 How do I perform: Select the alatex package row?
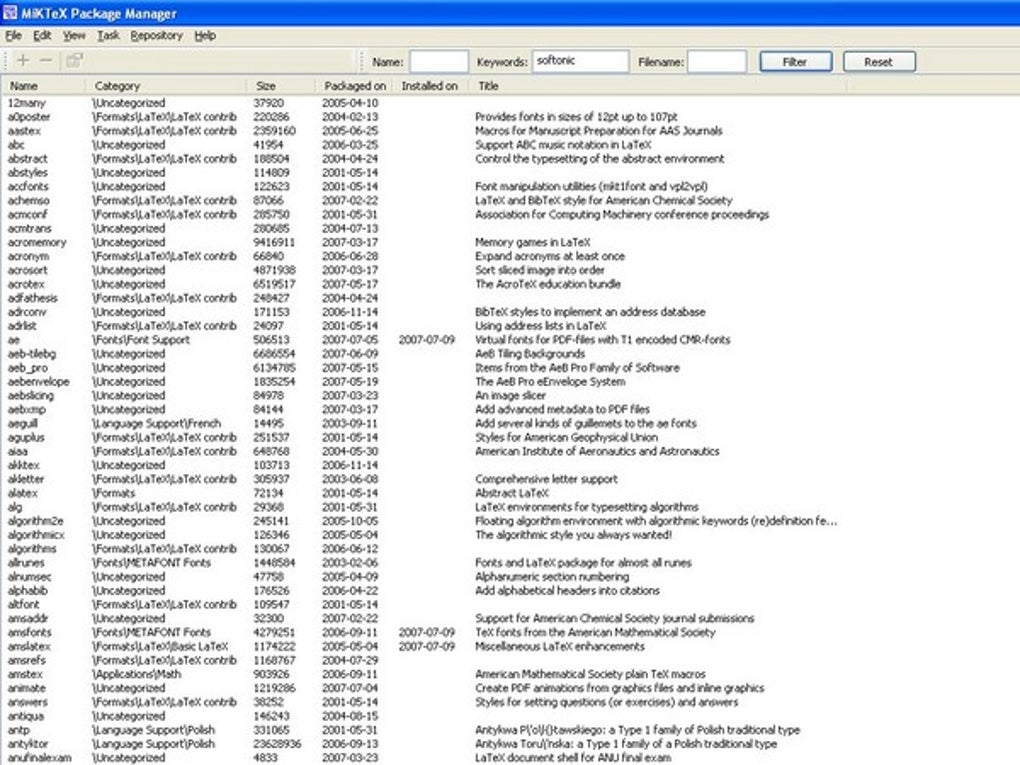[x=423, y=493]
